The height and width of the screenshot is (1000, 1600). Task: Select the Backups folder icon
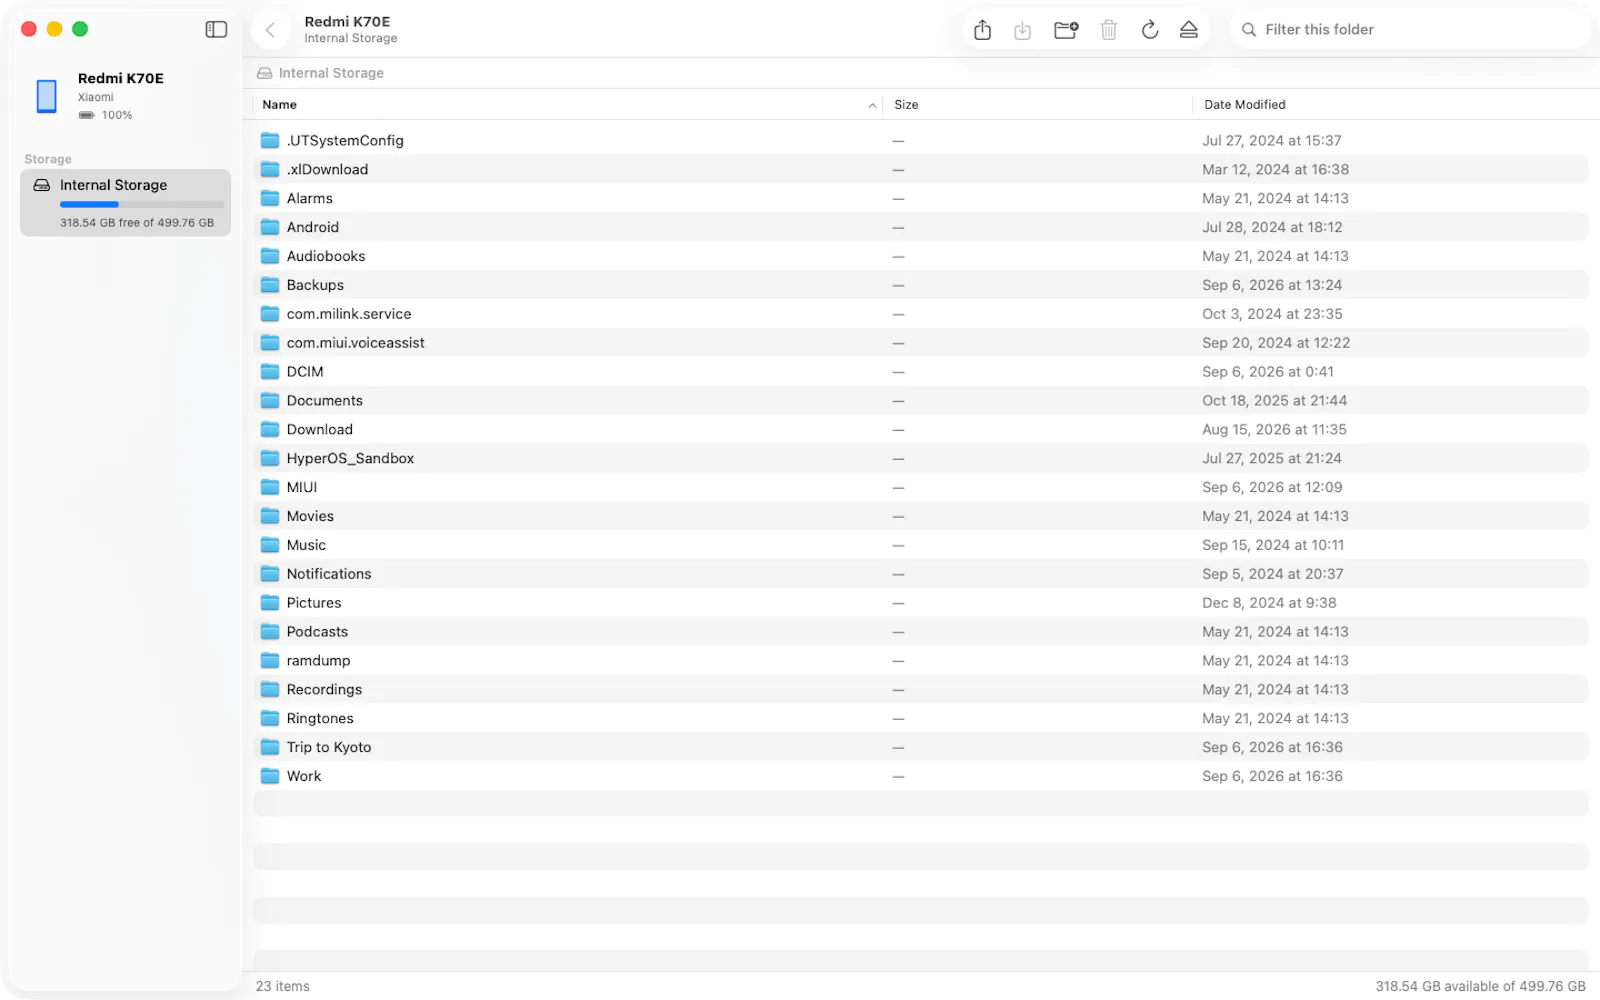pos(270,285)
